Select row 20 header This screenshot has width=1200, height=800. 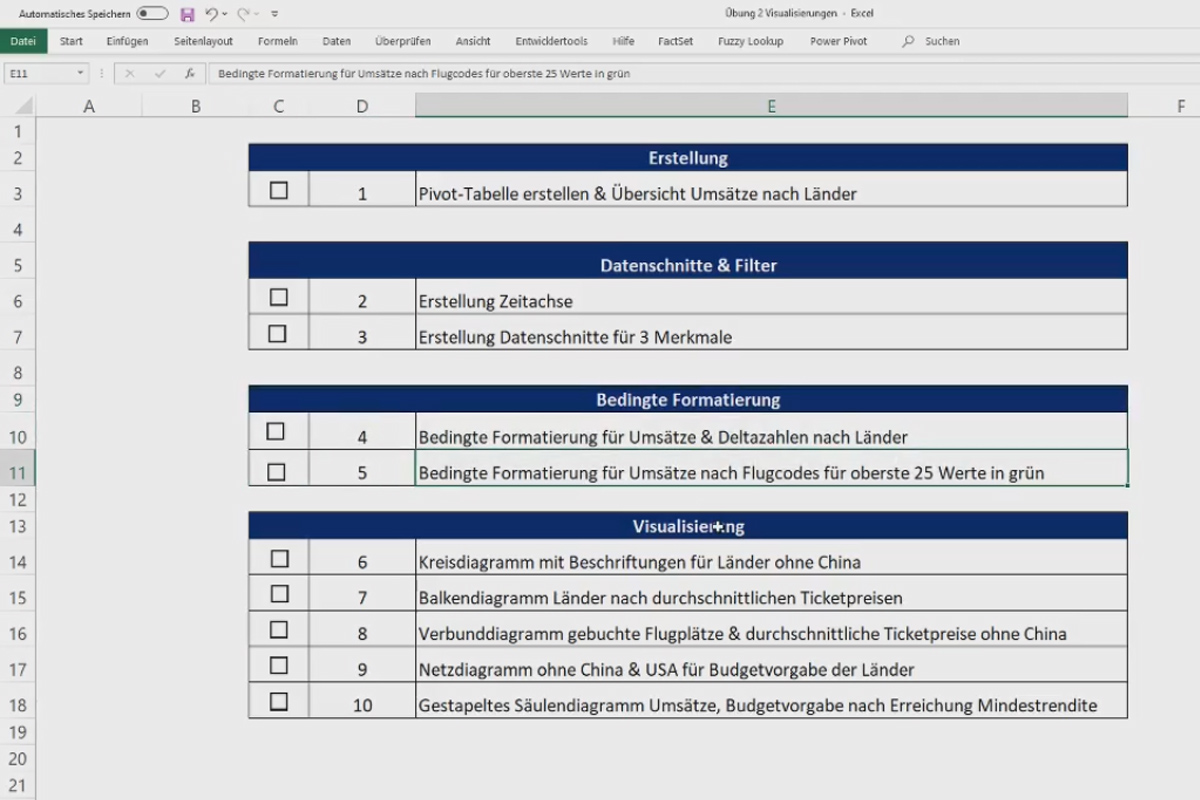18,760
